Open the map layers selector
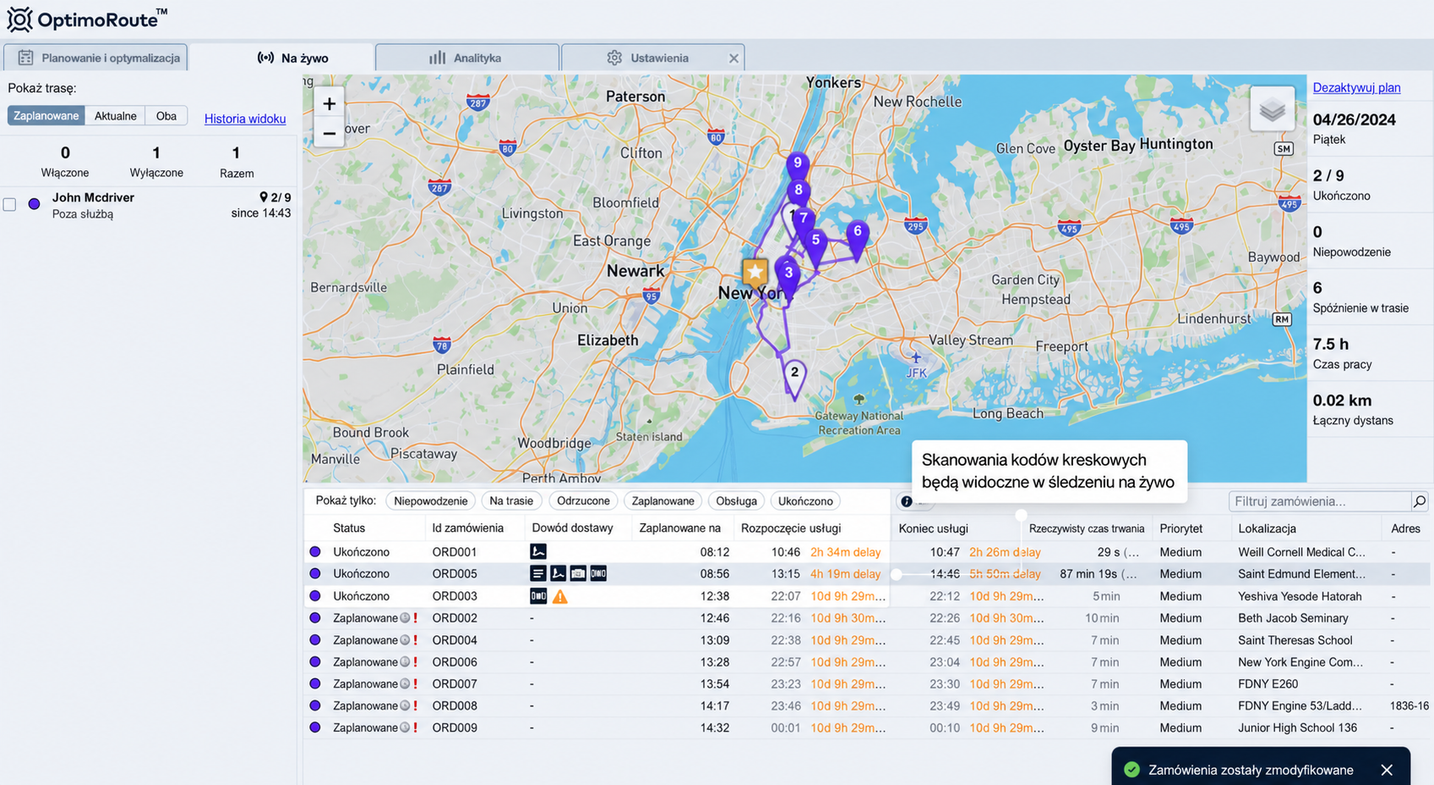The height and width of the screenshot is (785, 1434). click(1272, 109)
